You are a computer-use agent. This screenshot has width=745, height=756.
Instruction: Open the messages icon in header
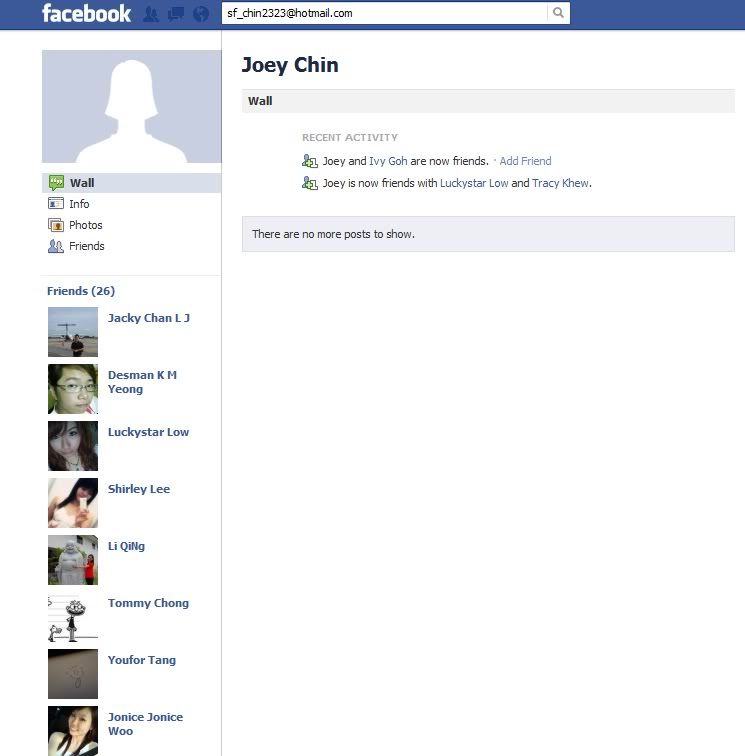click(x=176, y=14)
